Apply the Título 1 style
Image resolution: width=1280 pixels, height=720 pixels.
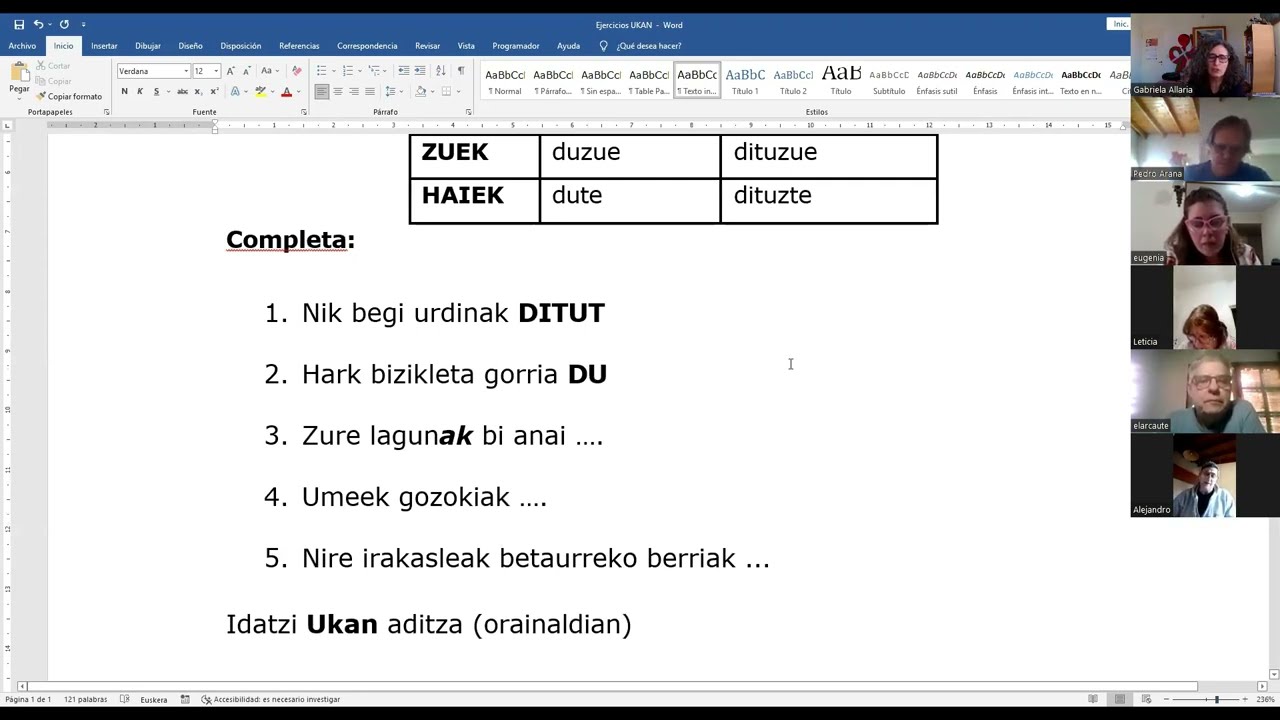pos(745,81)
